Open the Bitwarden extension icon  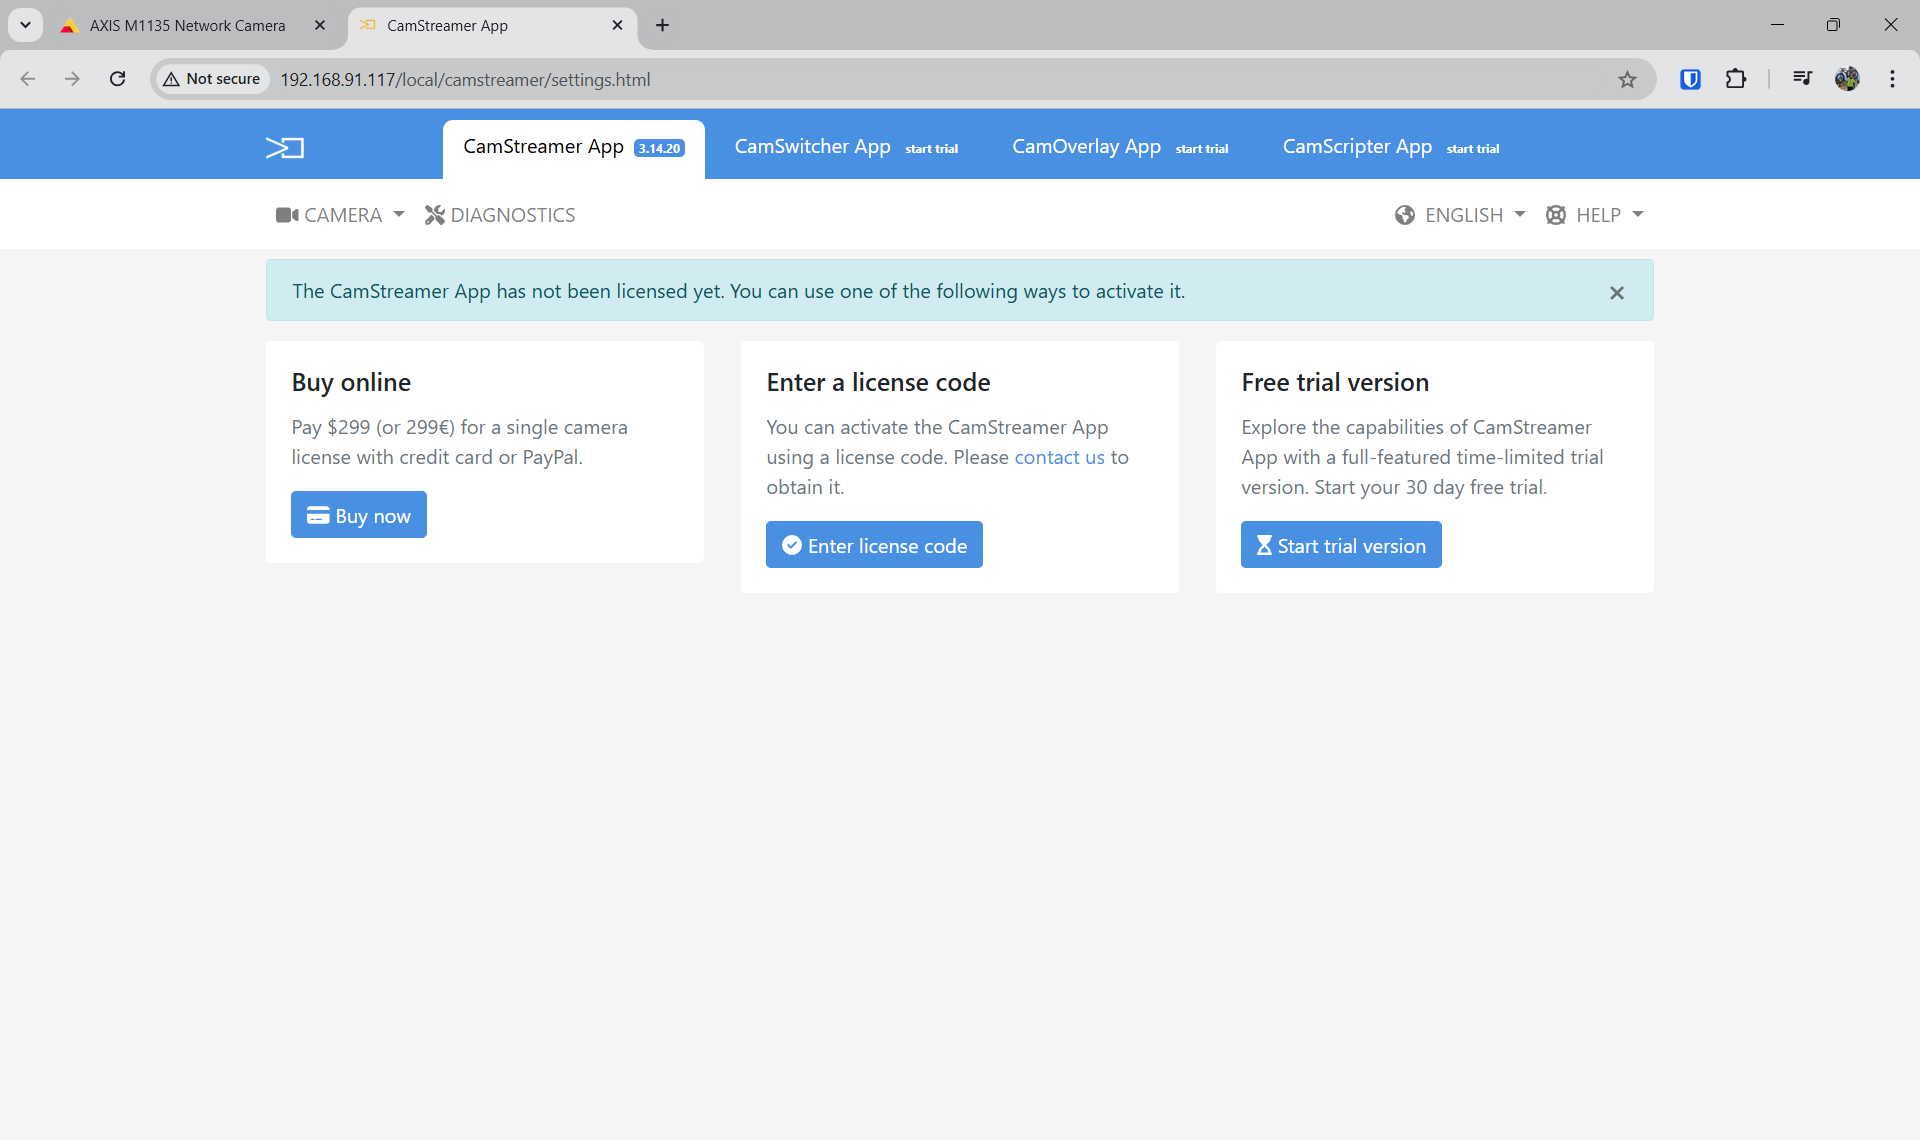click(x=1690, y=79)
